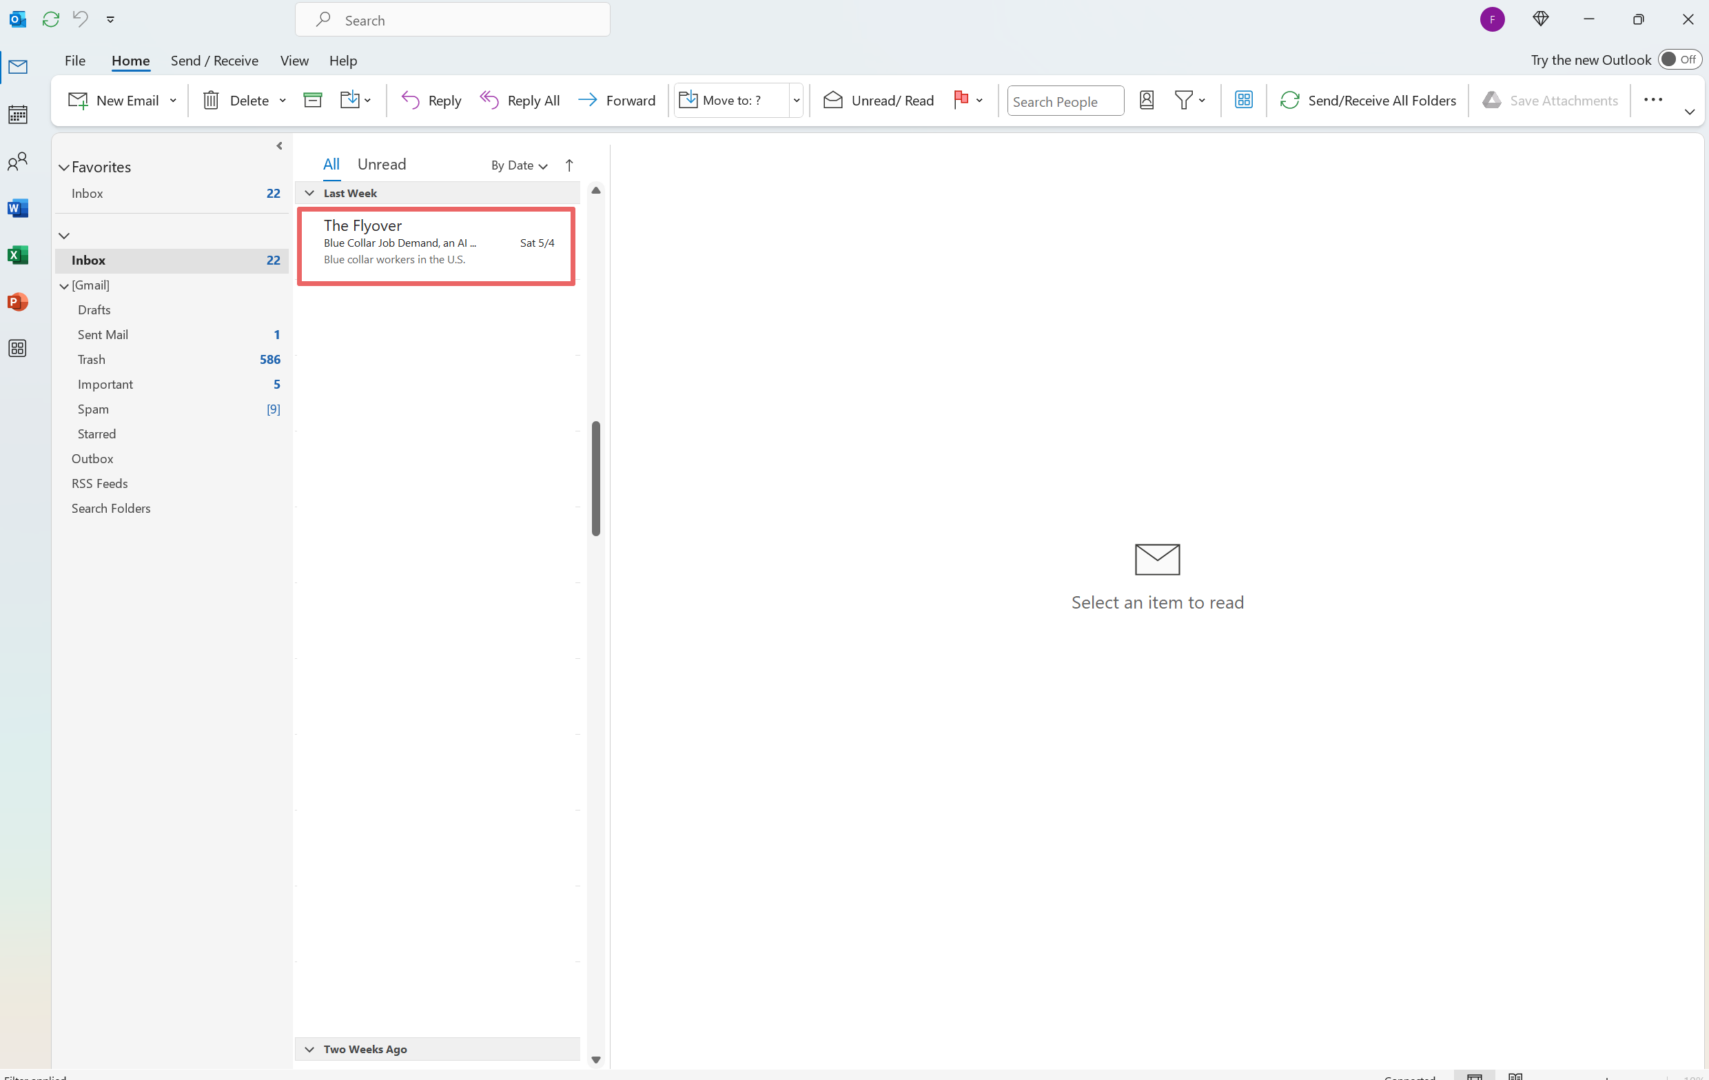Expand ribbon display options chevron

1689,112
